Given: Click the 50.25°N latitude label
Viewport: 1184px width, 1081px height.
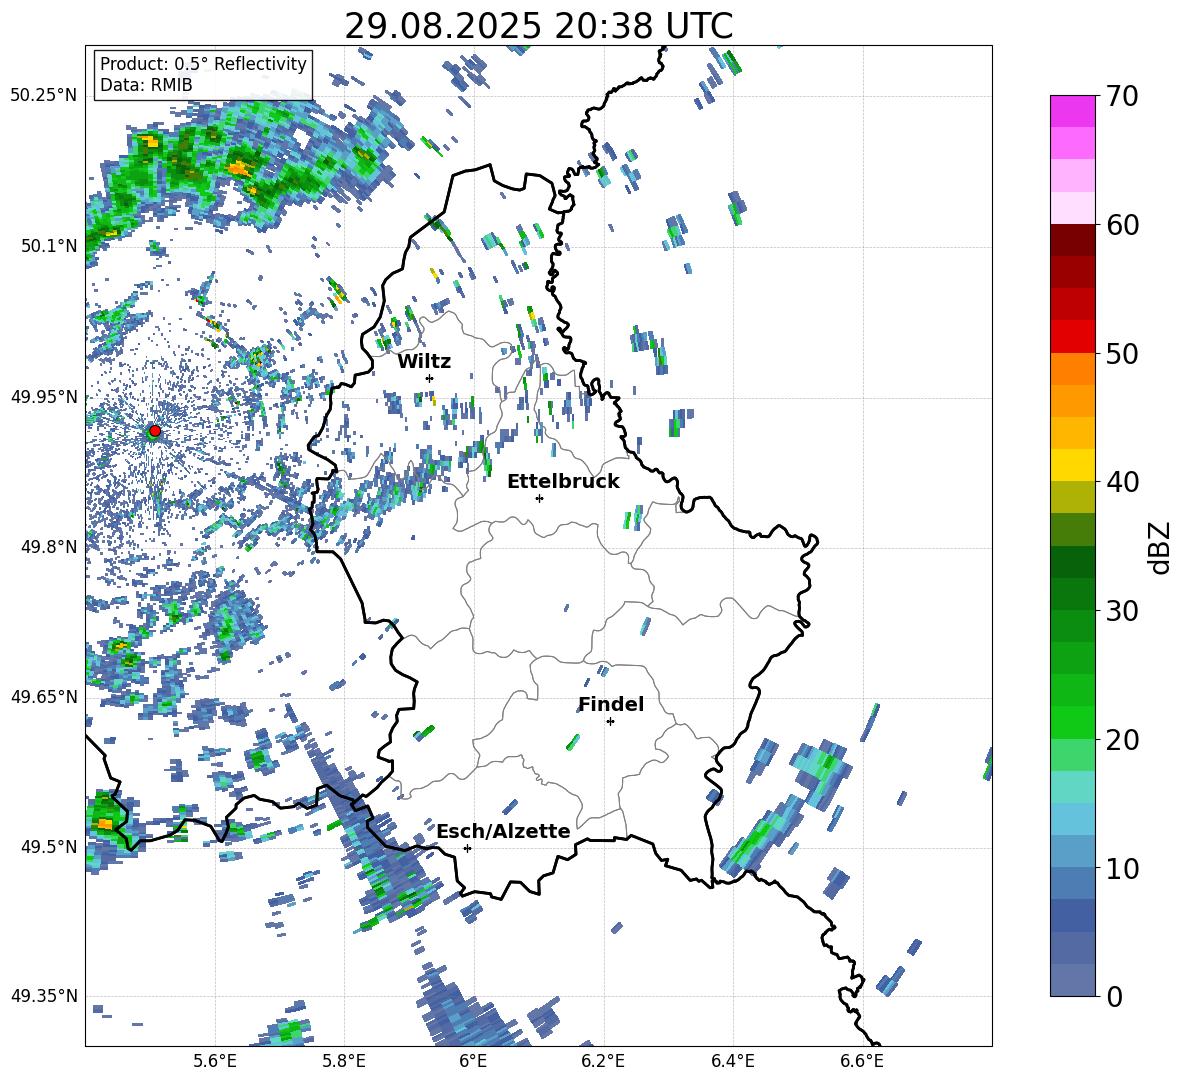Looking at the screenshot, I should [44, 96].
